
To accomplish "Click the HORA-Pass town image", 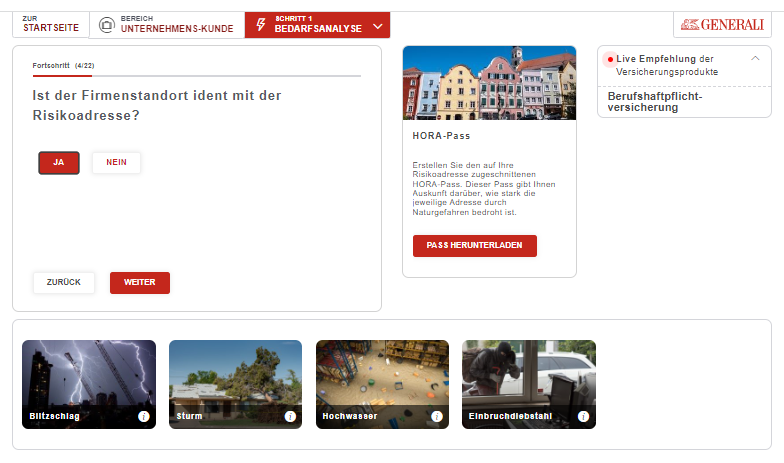I will pos(489,83).
